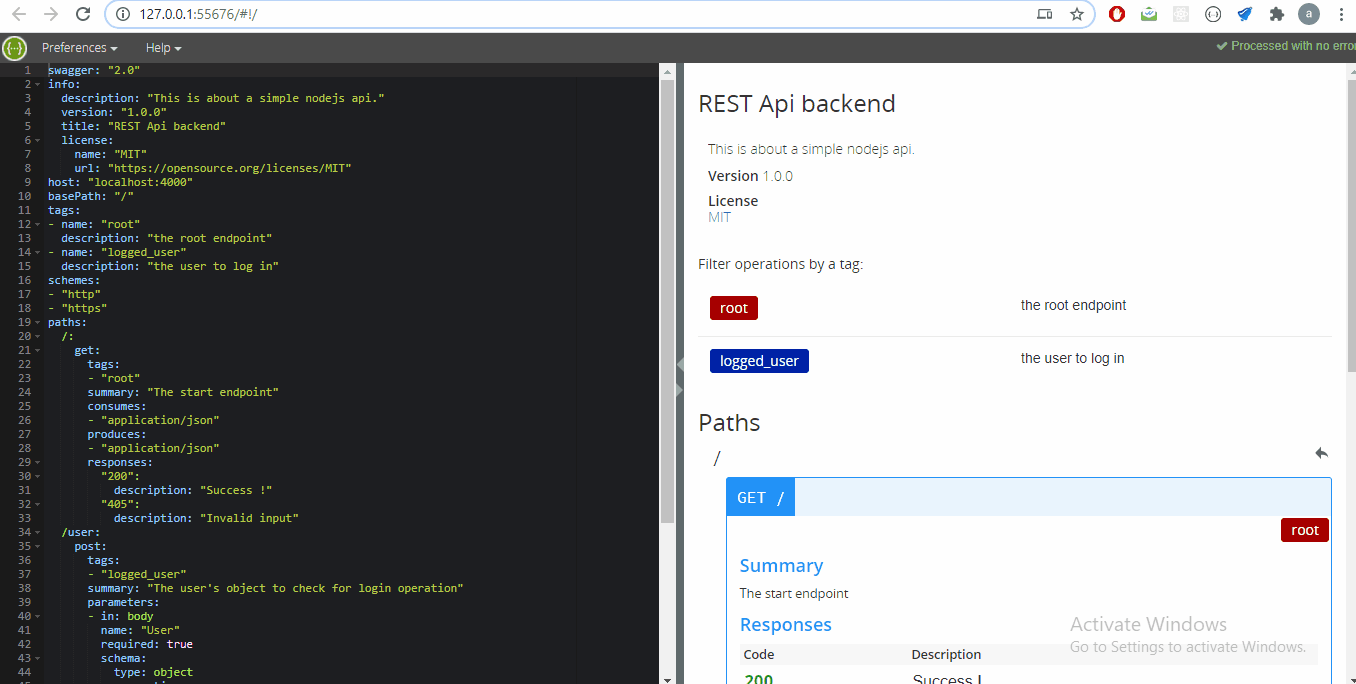Open Chrome's three-dot menu
This screenshot has height=684, width=1356.
click(x=1340, y=14)
